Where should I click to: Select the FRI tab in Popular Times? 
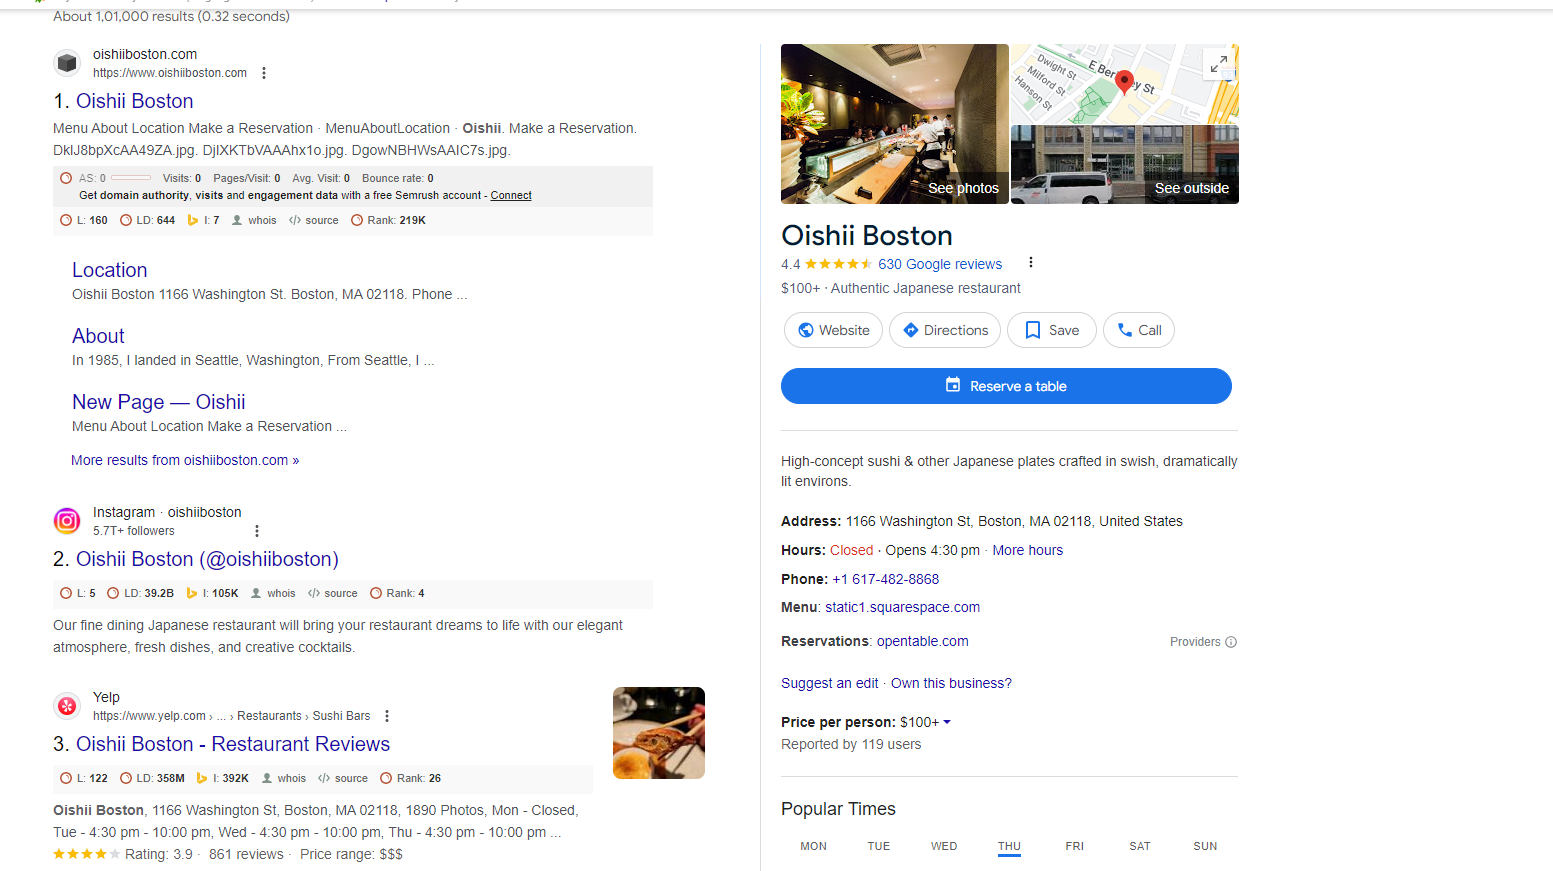coord(1074,846)
